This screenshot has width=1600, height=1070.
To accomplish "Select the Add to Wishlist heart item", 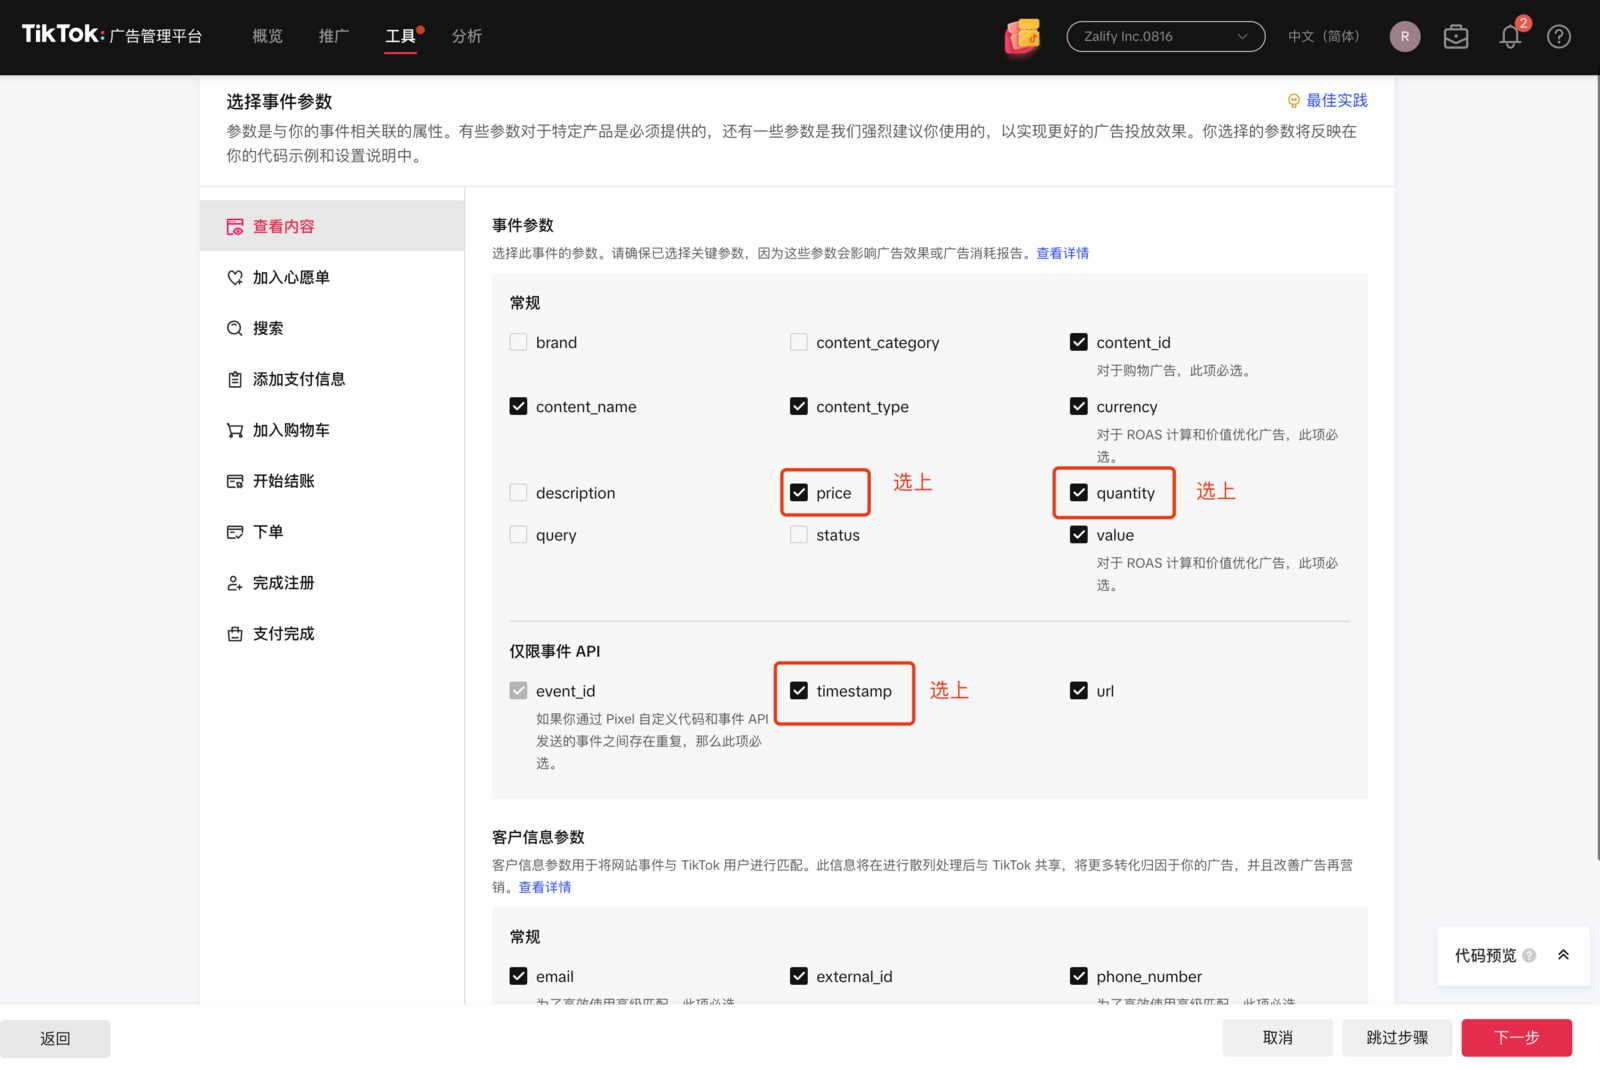I will coord(290,278).
